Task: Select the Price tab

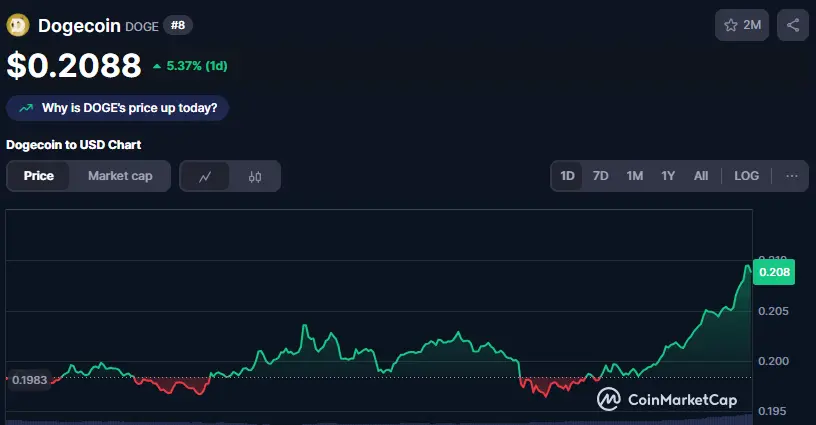Action: (39, 176)
